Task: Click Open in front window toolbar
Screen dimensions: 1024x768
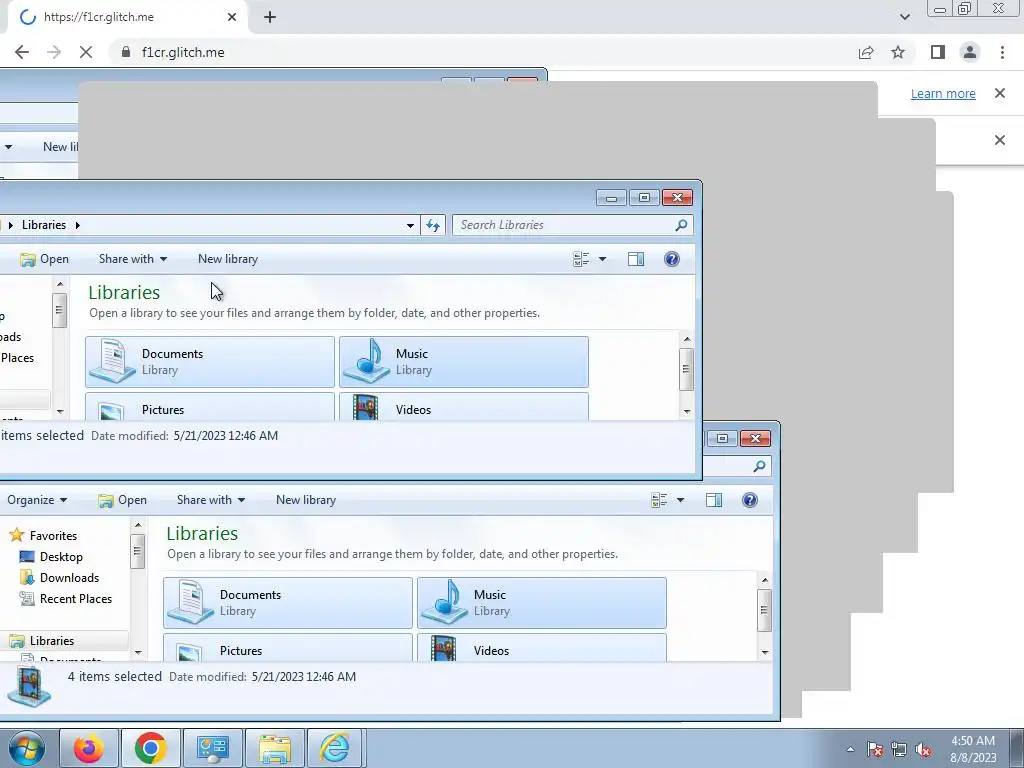Action: (122, 500)
